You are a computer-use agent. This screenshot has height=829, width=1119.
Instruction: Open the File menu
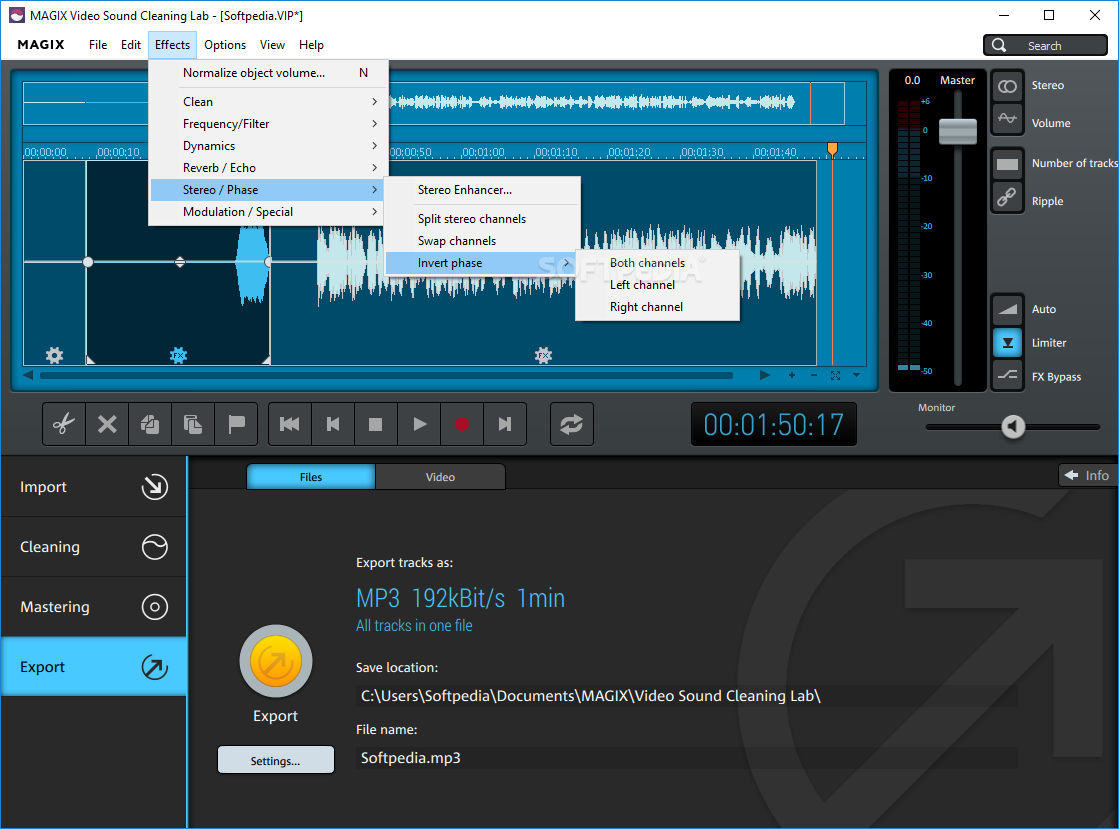98,45
